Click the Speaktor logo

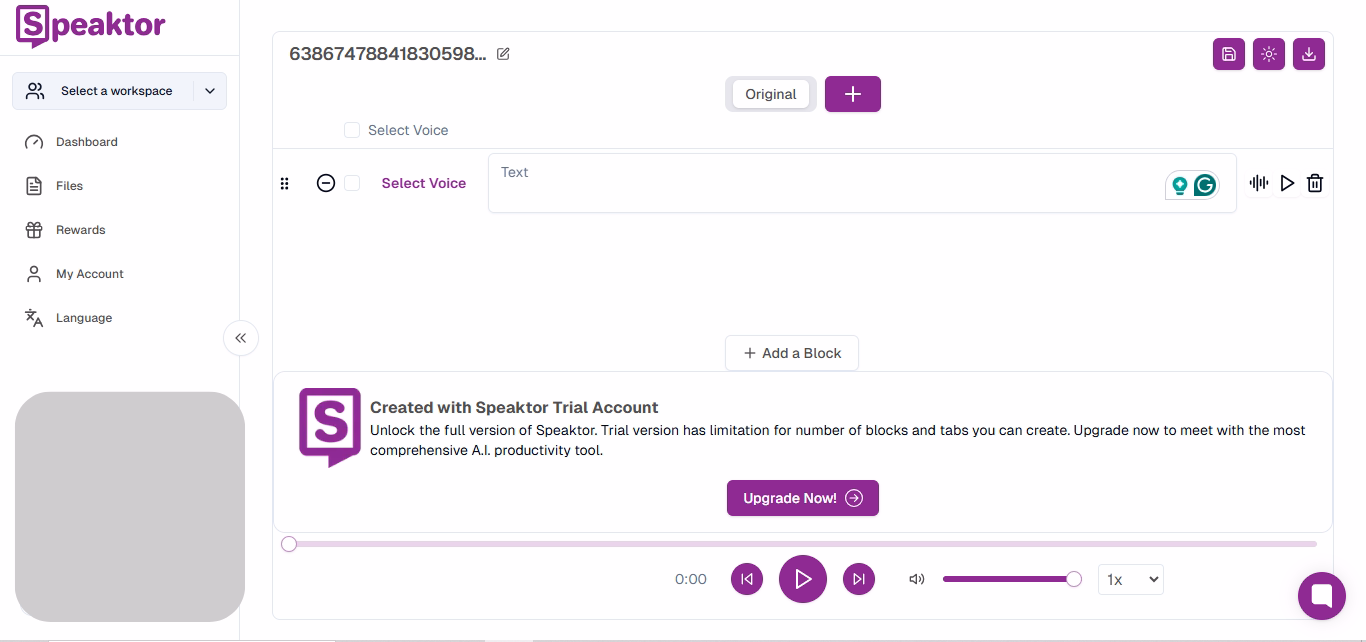[x=90, y=26]
